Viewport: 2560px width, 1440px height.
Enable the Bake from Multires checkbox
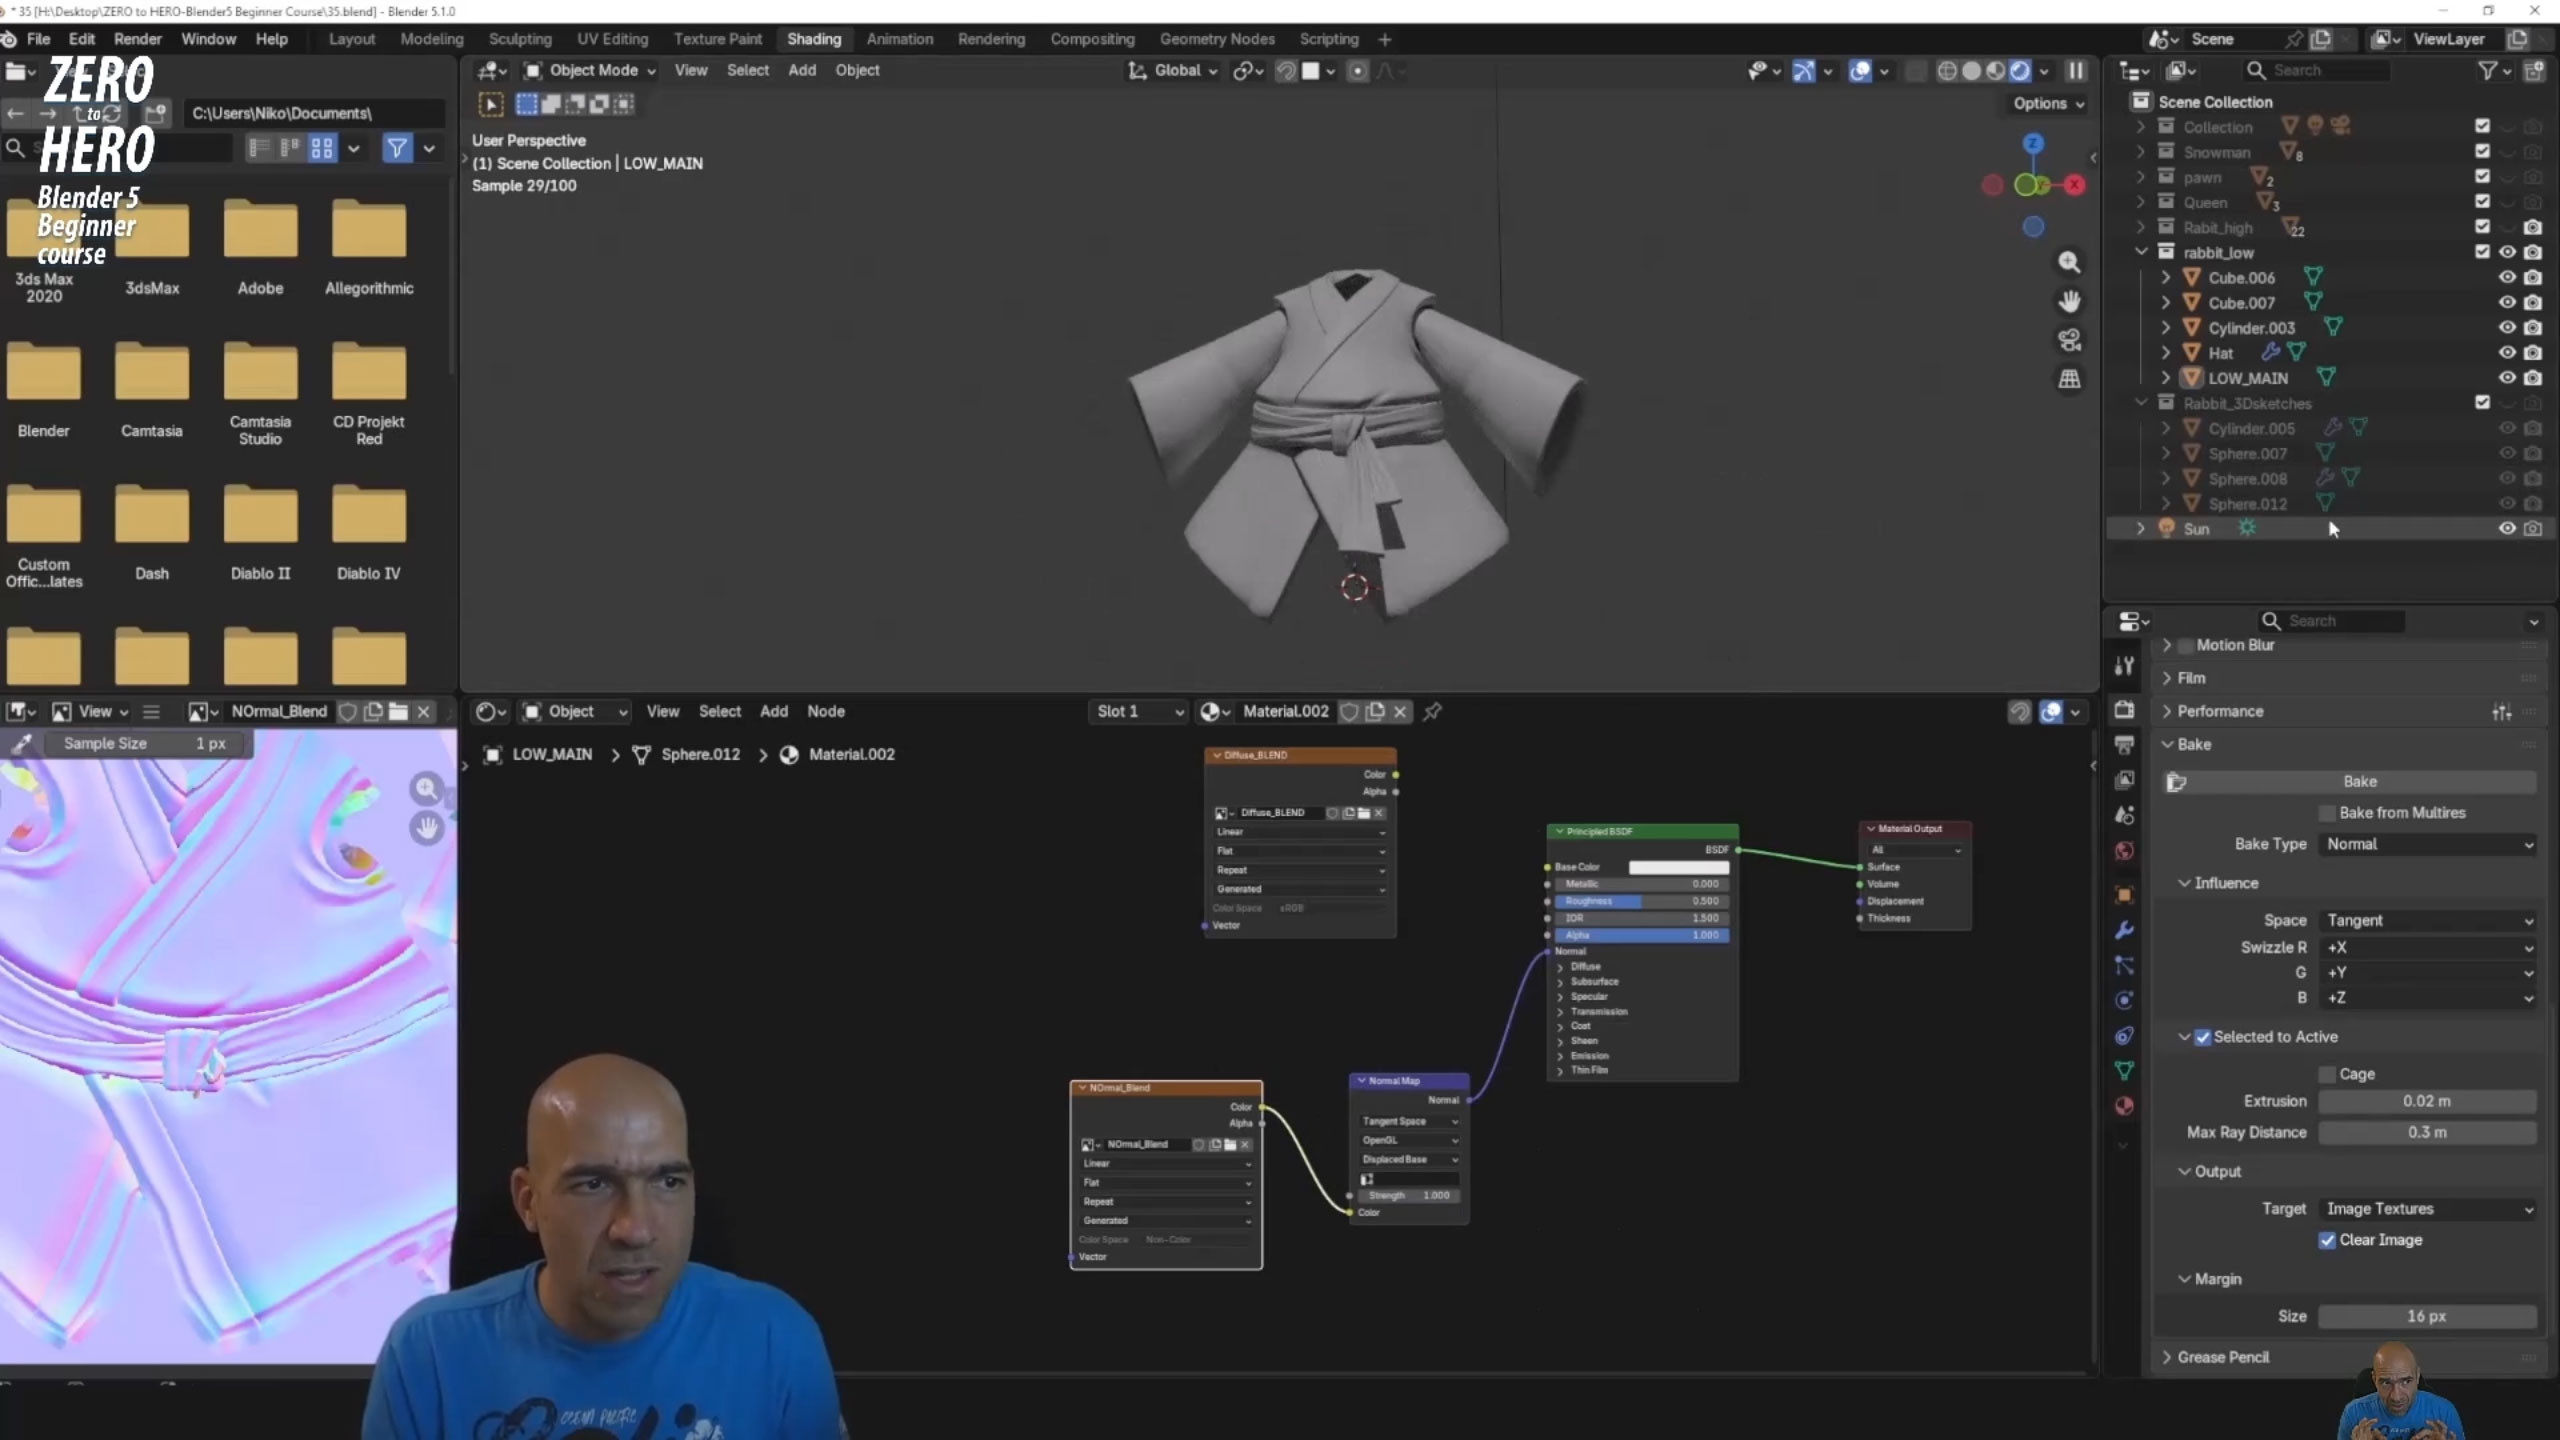(x=2327, y=813)
